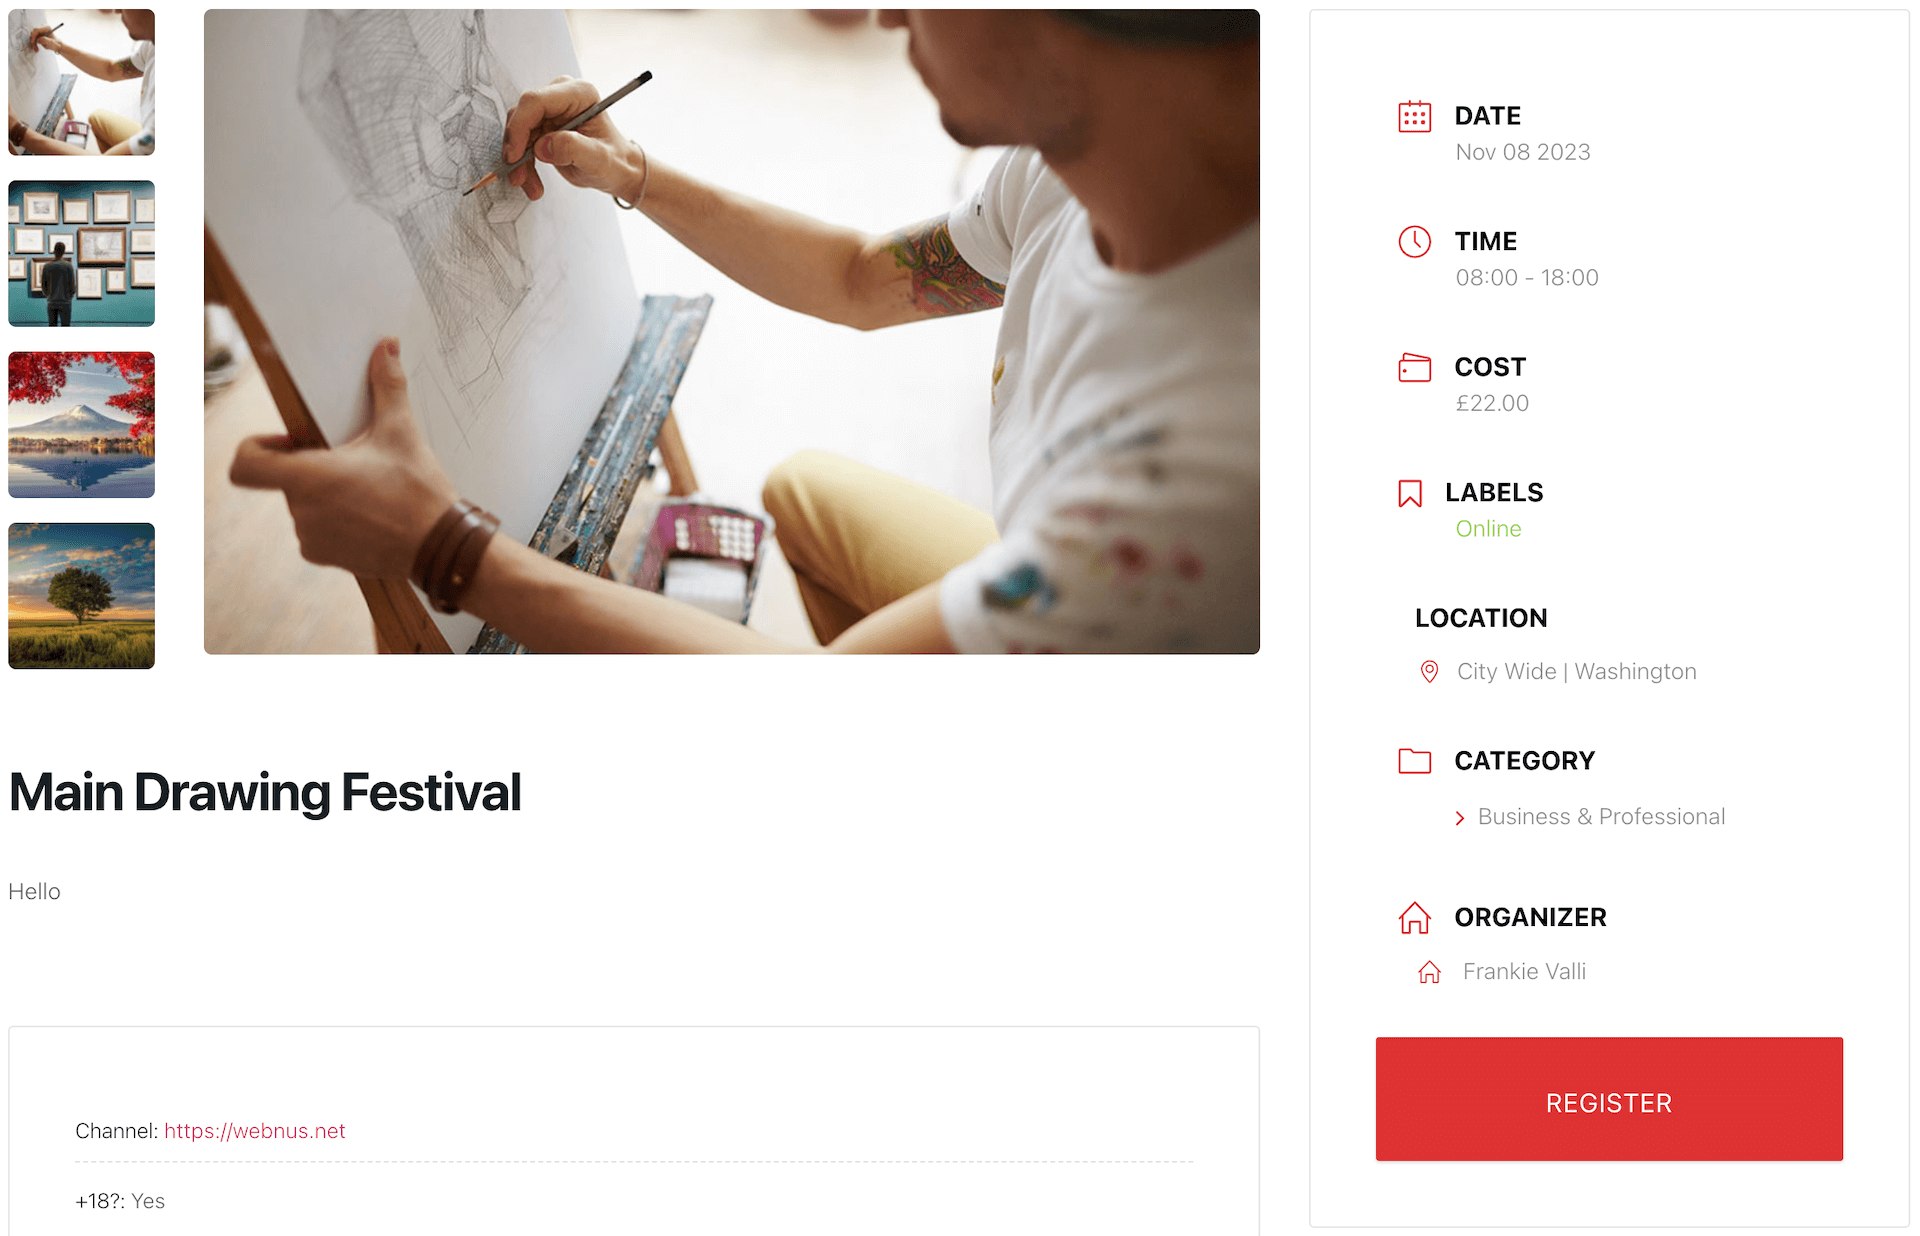Click the wallet icon beside Cost

click(1414, 368)
